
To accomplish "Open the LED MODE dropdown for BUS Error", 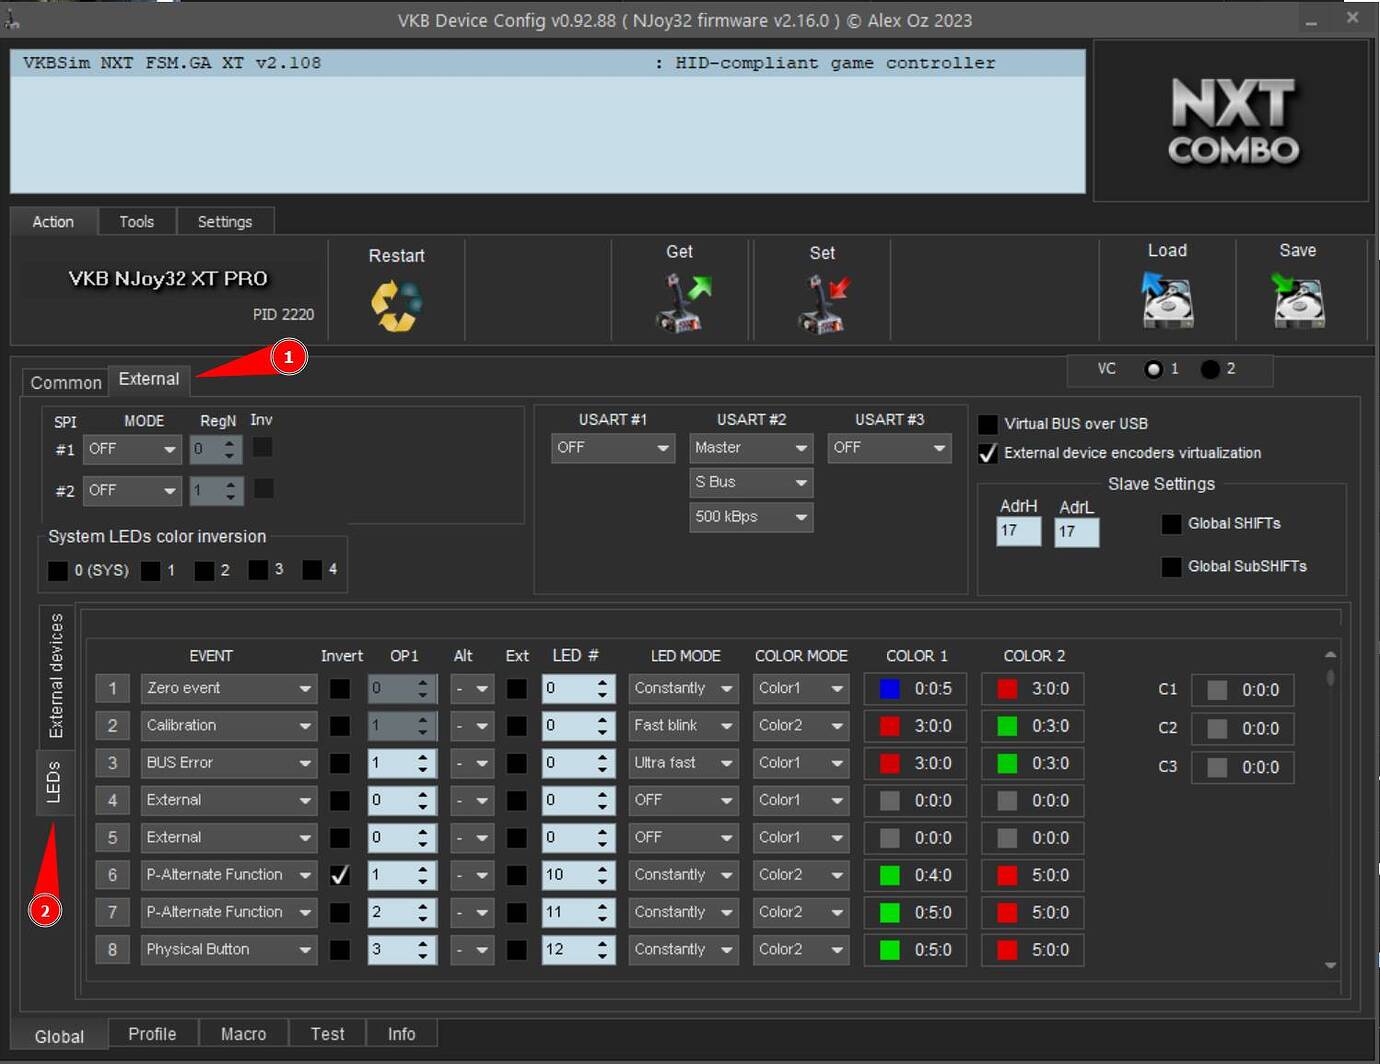I will coord(683,763).
